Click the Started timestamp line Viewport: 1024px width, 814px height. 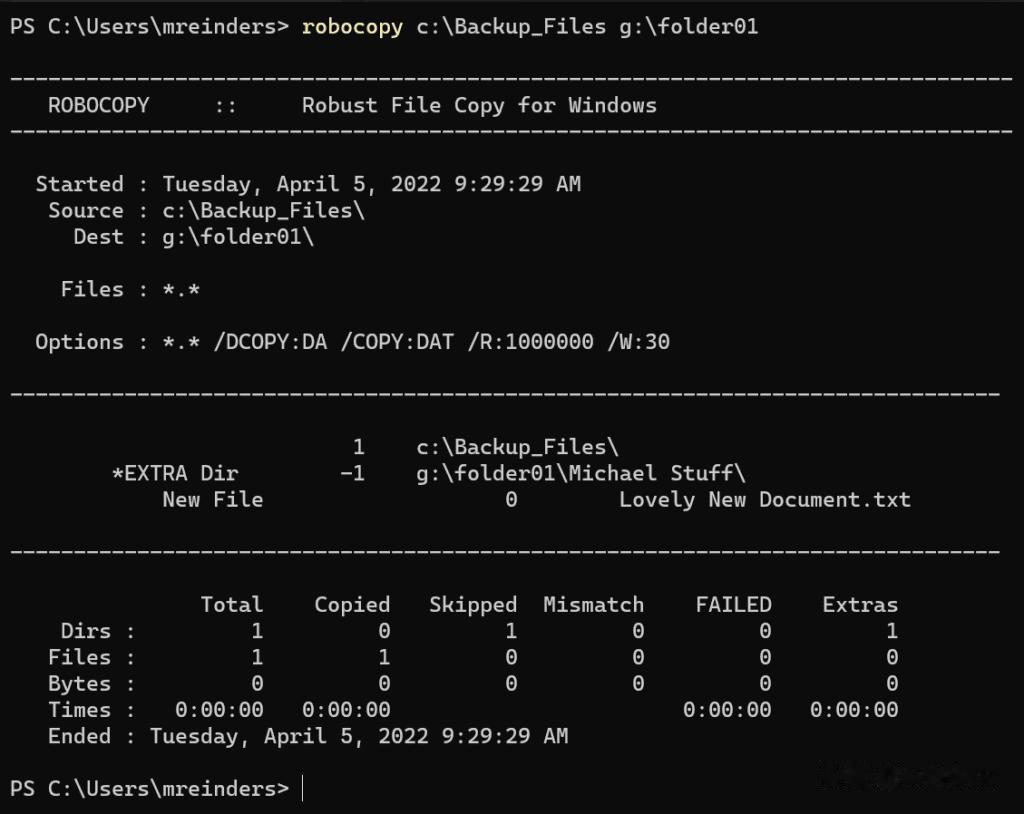[371, 184]
